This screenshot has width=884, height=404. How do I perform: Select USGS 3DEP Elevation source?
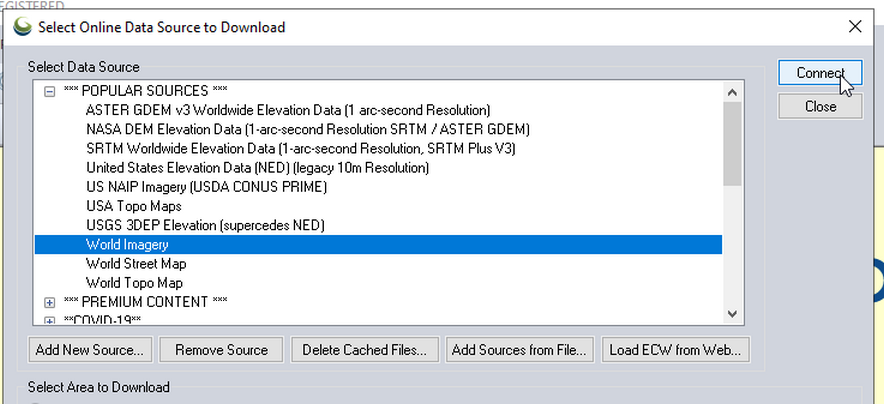pyautogui.click(x=219, y=225)
